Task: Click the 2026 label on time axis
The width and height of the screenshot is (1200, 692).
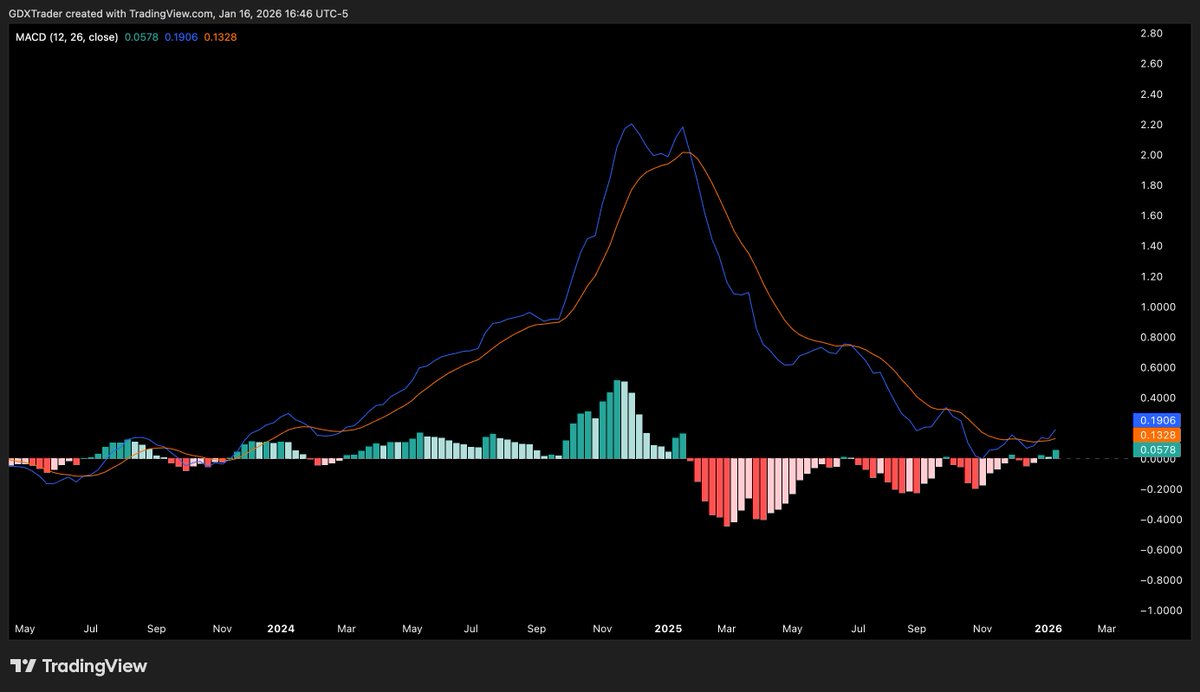Action: [x=1048, y=629]
